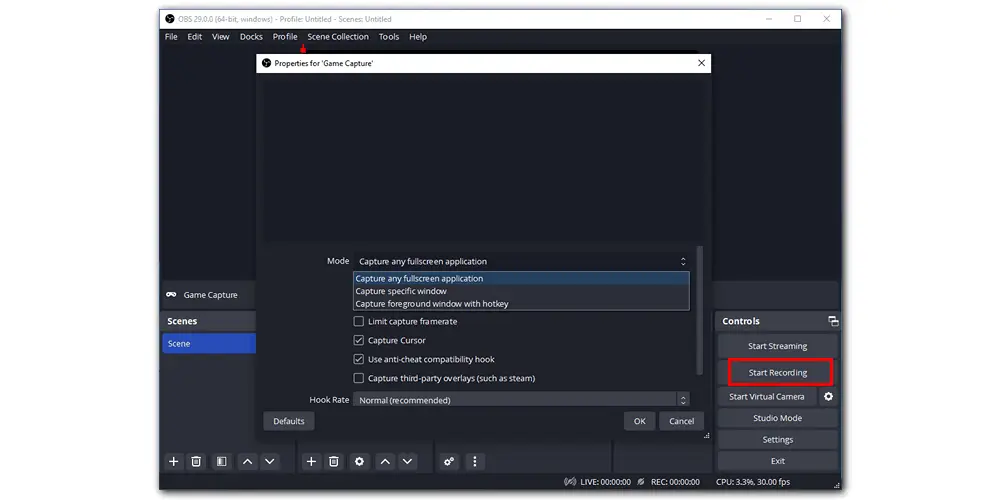
Task: Confirm properties with the OK button
Action: 640,421
